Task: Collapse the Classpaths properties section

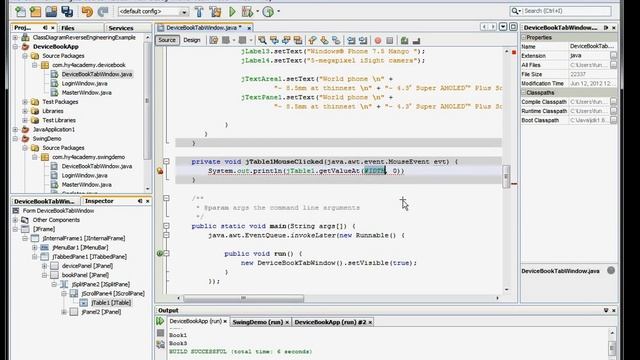Action: pos(524,93)
